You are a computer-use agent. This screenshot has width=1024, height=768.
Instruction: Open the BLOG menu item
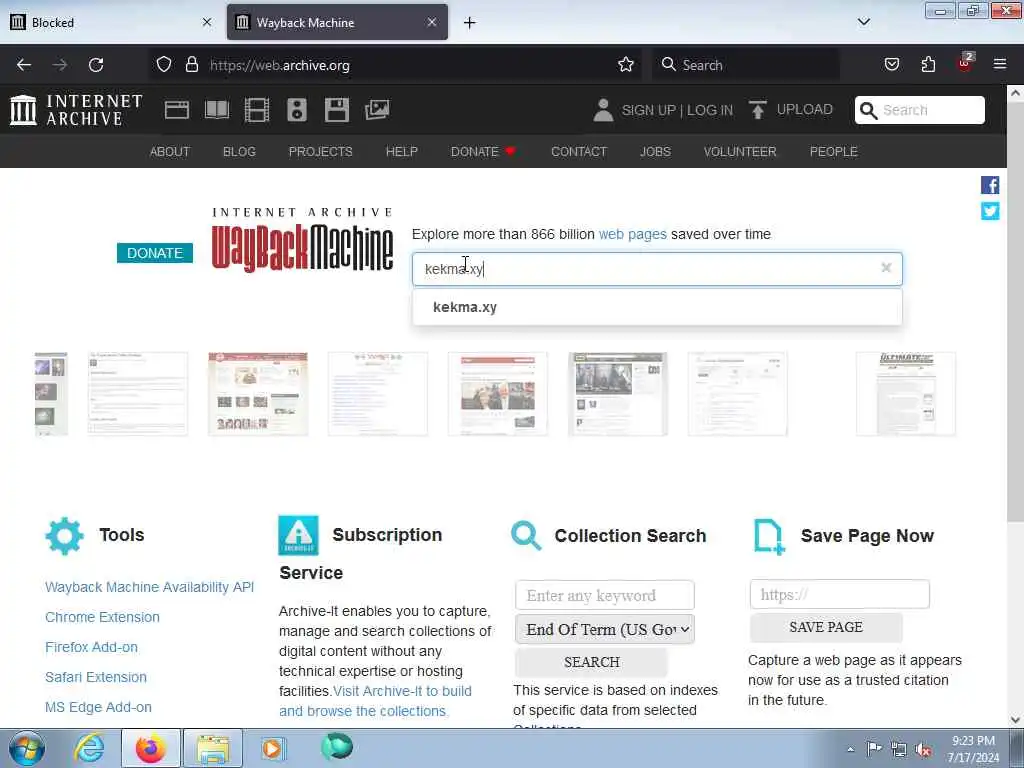click(239, 152)
